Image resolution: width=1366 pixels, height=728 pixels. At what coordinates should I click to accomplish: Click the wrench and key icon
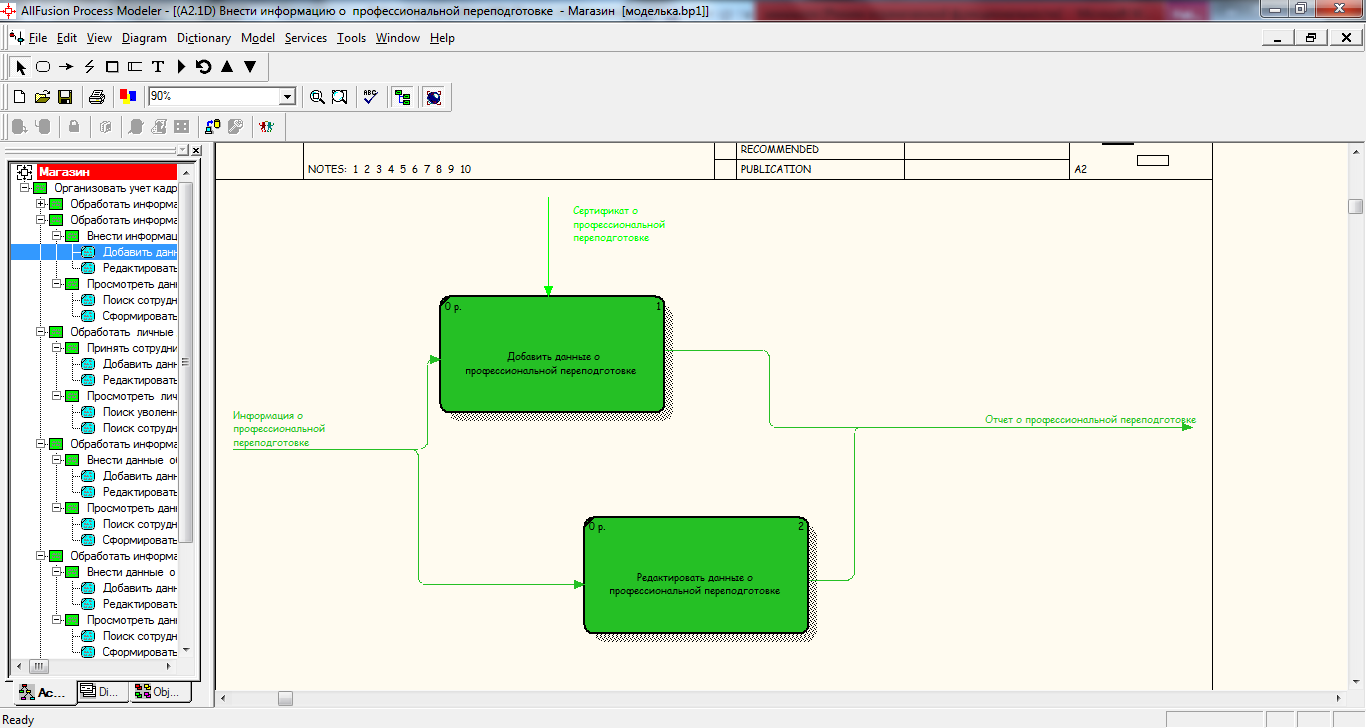pyautogui.click(x=236, y=127)
